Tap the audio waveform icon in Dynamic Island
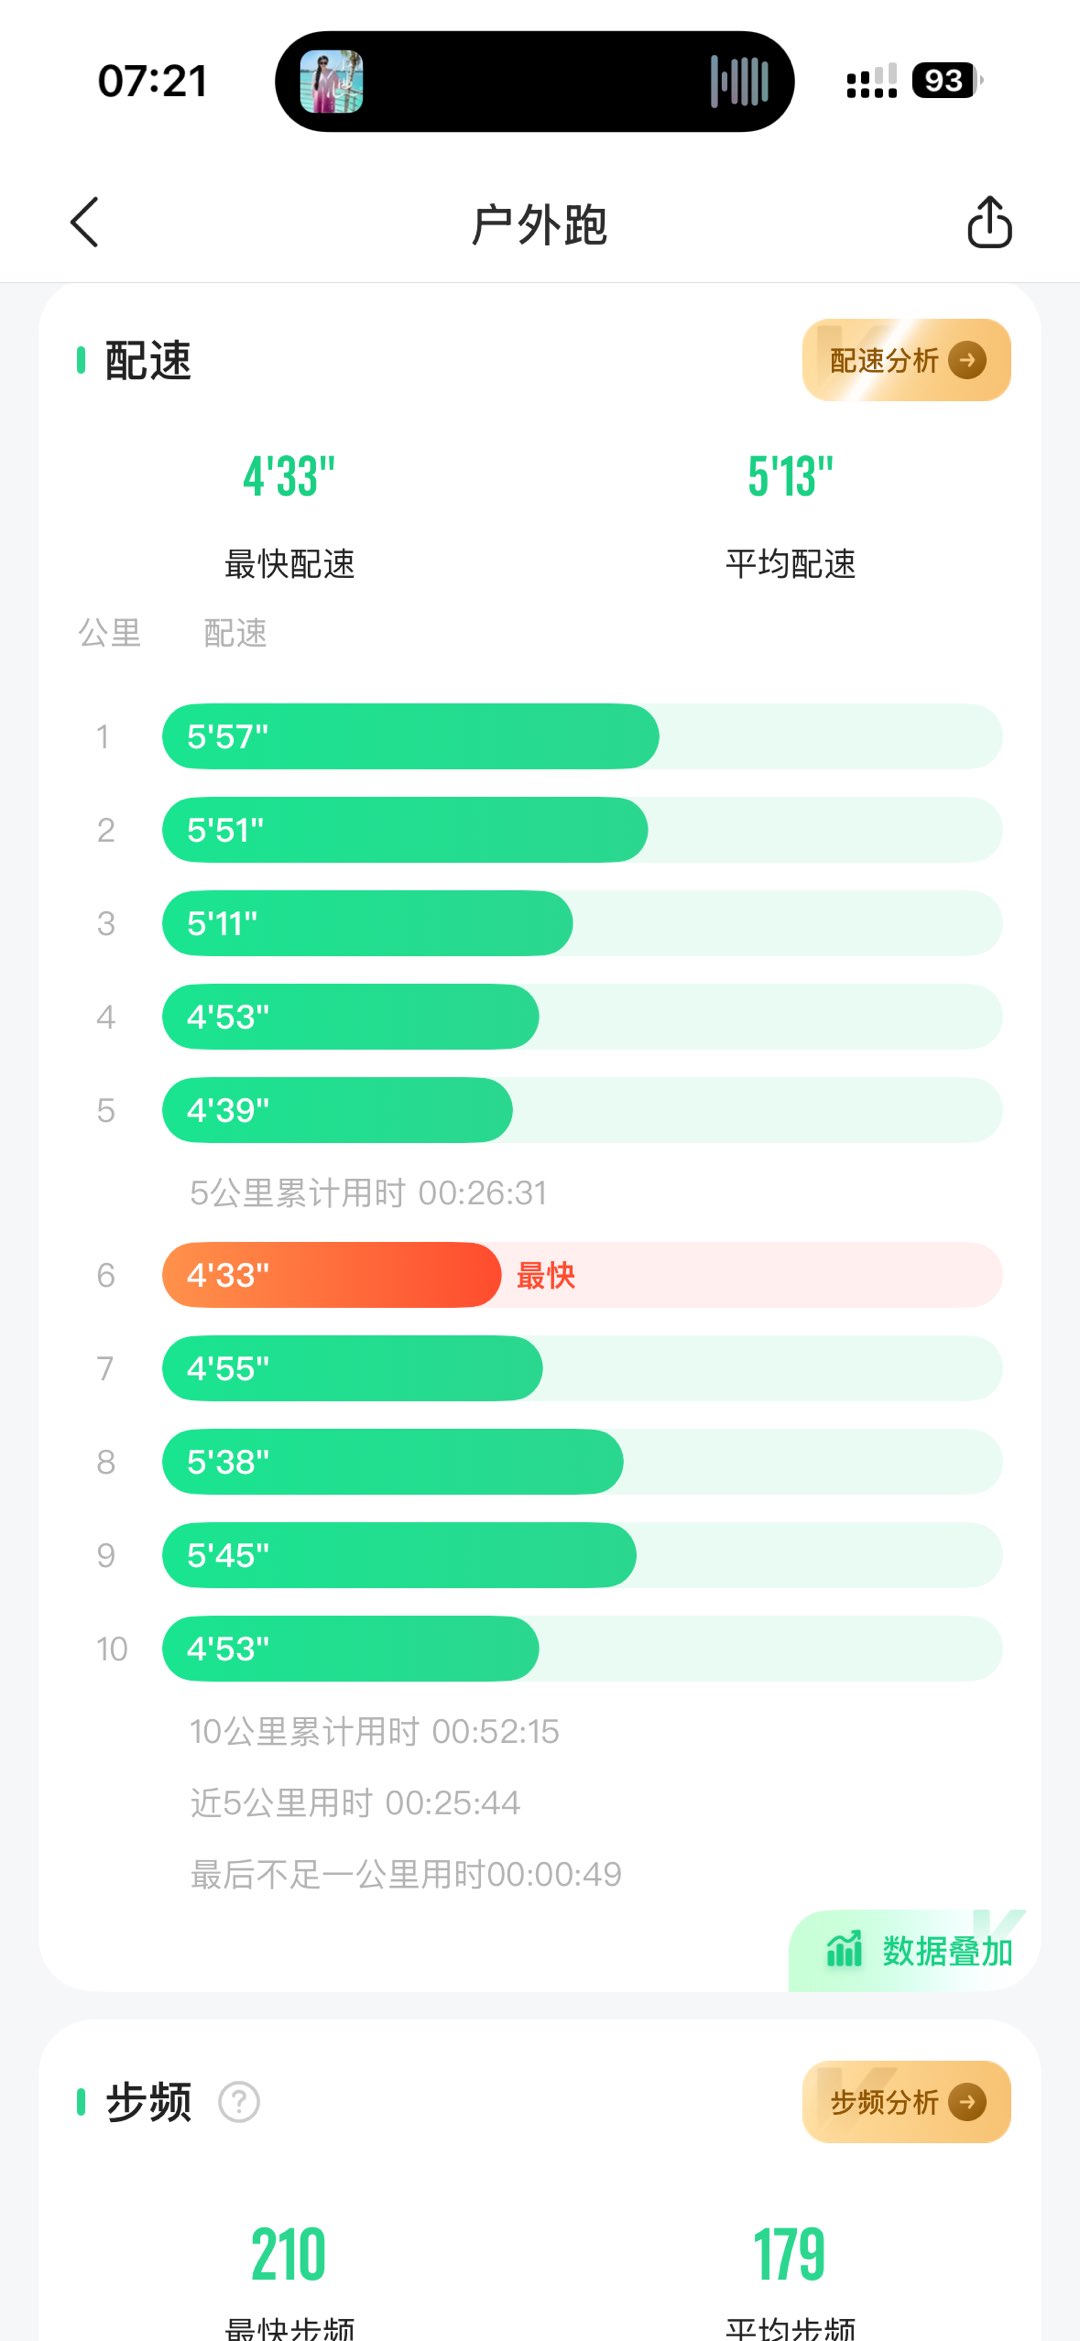The image size is (1080, 2341). [x=739, y=81]
